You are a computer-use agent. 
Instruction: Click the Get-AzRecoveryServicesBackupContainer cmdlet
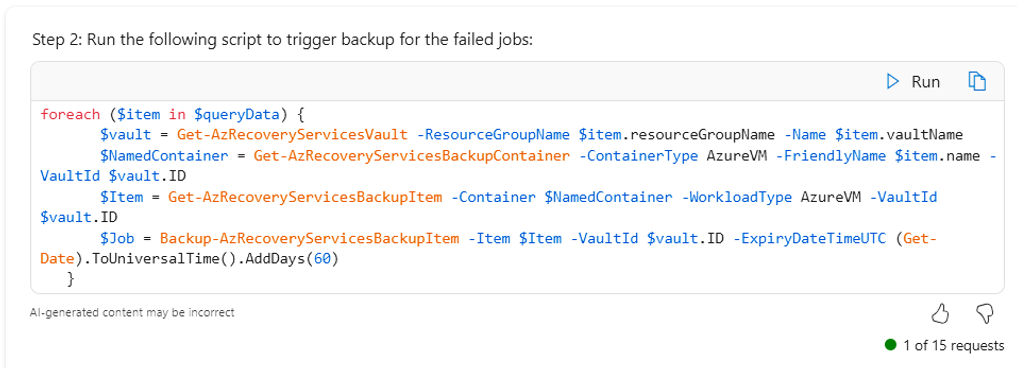(x=412, y=156)
